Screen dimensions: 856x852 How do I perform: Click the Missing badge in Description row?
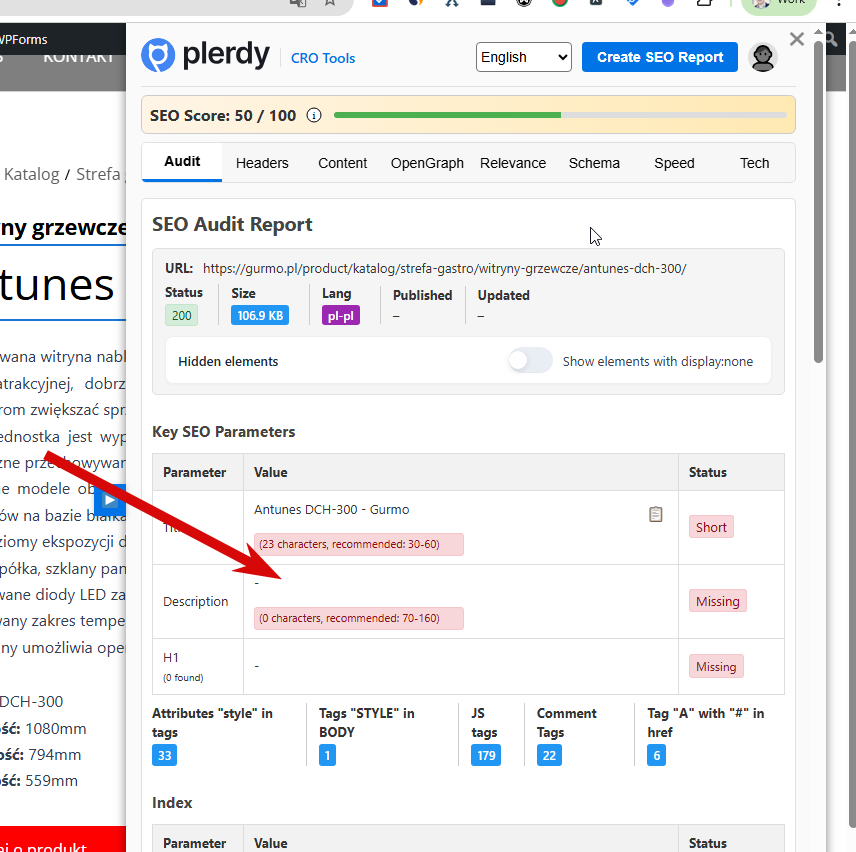pyautogui.click(x=717, y=601)
